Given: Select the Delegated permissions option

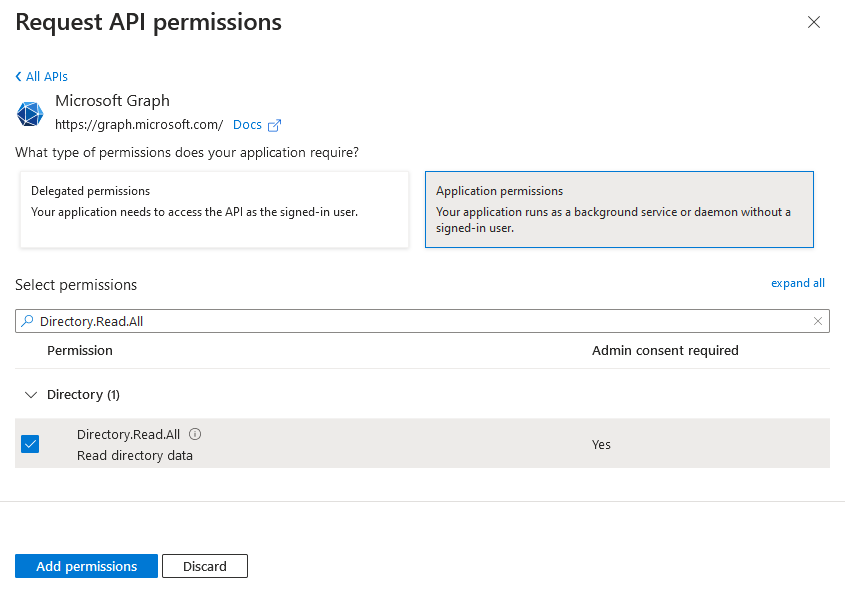Looking at the screenshot, I should (x=214, y=209).
